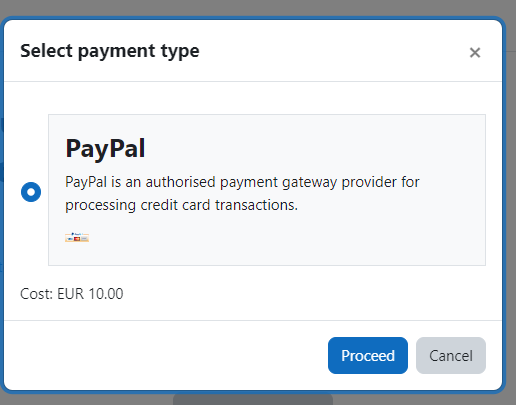
Task: Choose the PayPal payment option box
Action: pyautogui.click(x=267, y=190)
